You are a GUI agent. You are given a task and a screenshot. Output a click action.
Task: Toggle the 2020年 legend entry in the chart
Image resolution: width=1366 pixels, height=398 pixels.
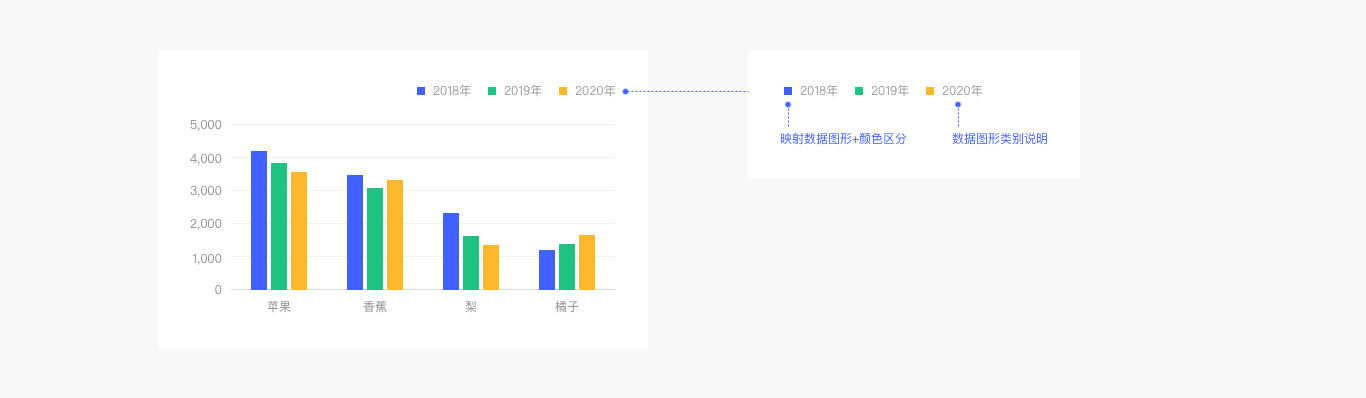coord(587,91)
